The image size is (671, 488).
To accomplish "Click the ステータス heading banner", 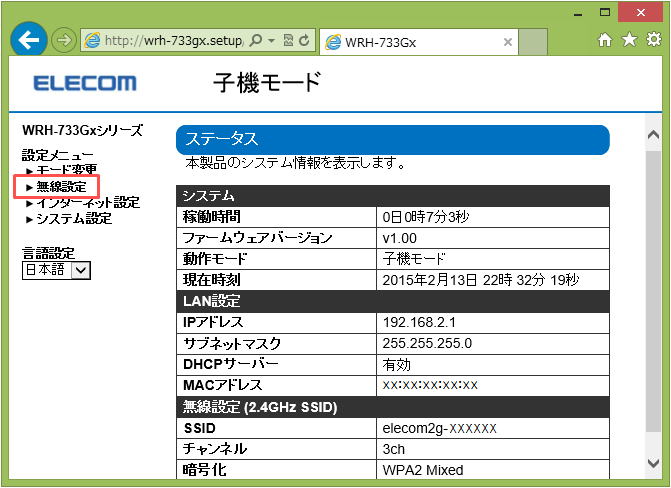I will click(393, 140).
